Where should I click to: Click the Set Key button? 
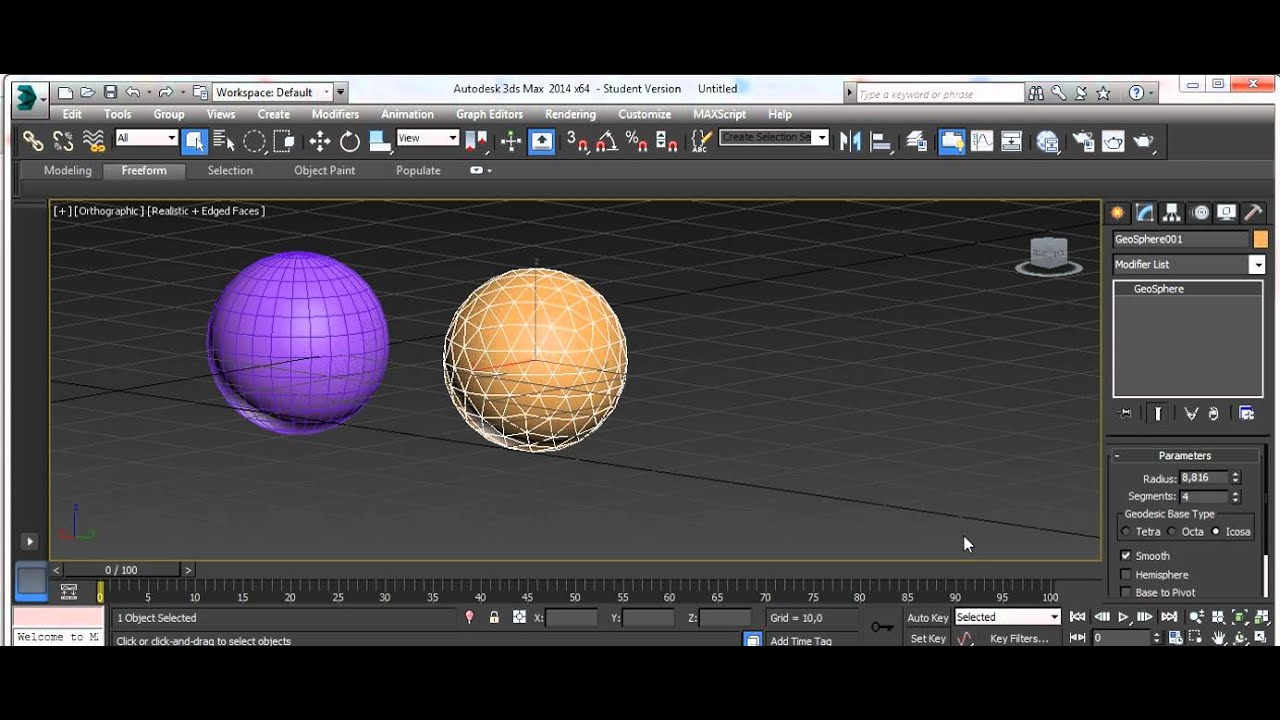(x=928, y=639)
